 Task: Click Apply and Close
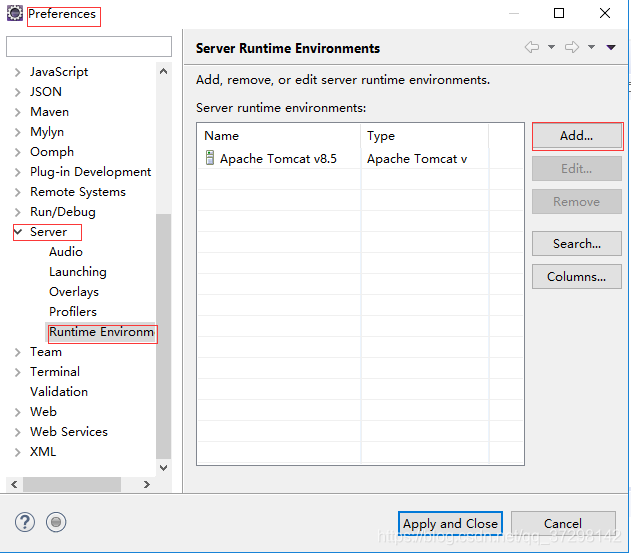[x=450, y=523]
